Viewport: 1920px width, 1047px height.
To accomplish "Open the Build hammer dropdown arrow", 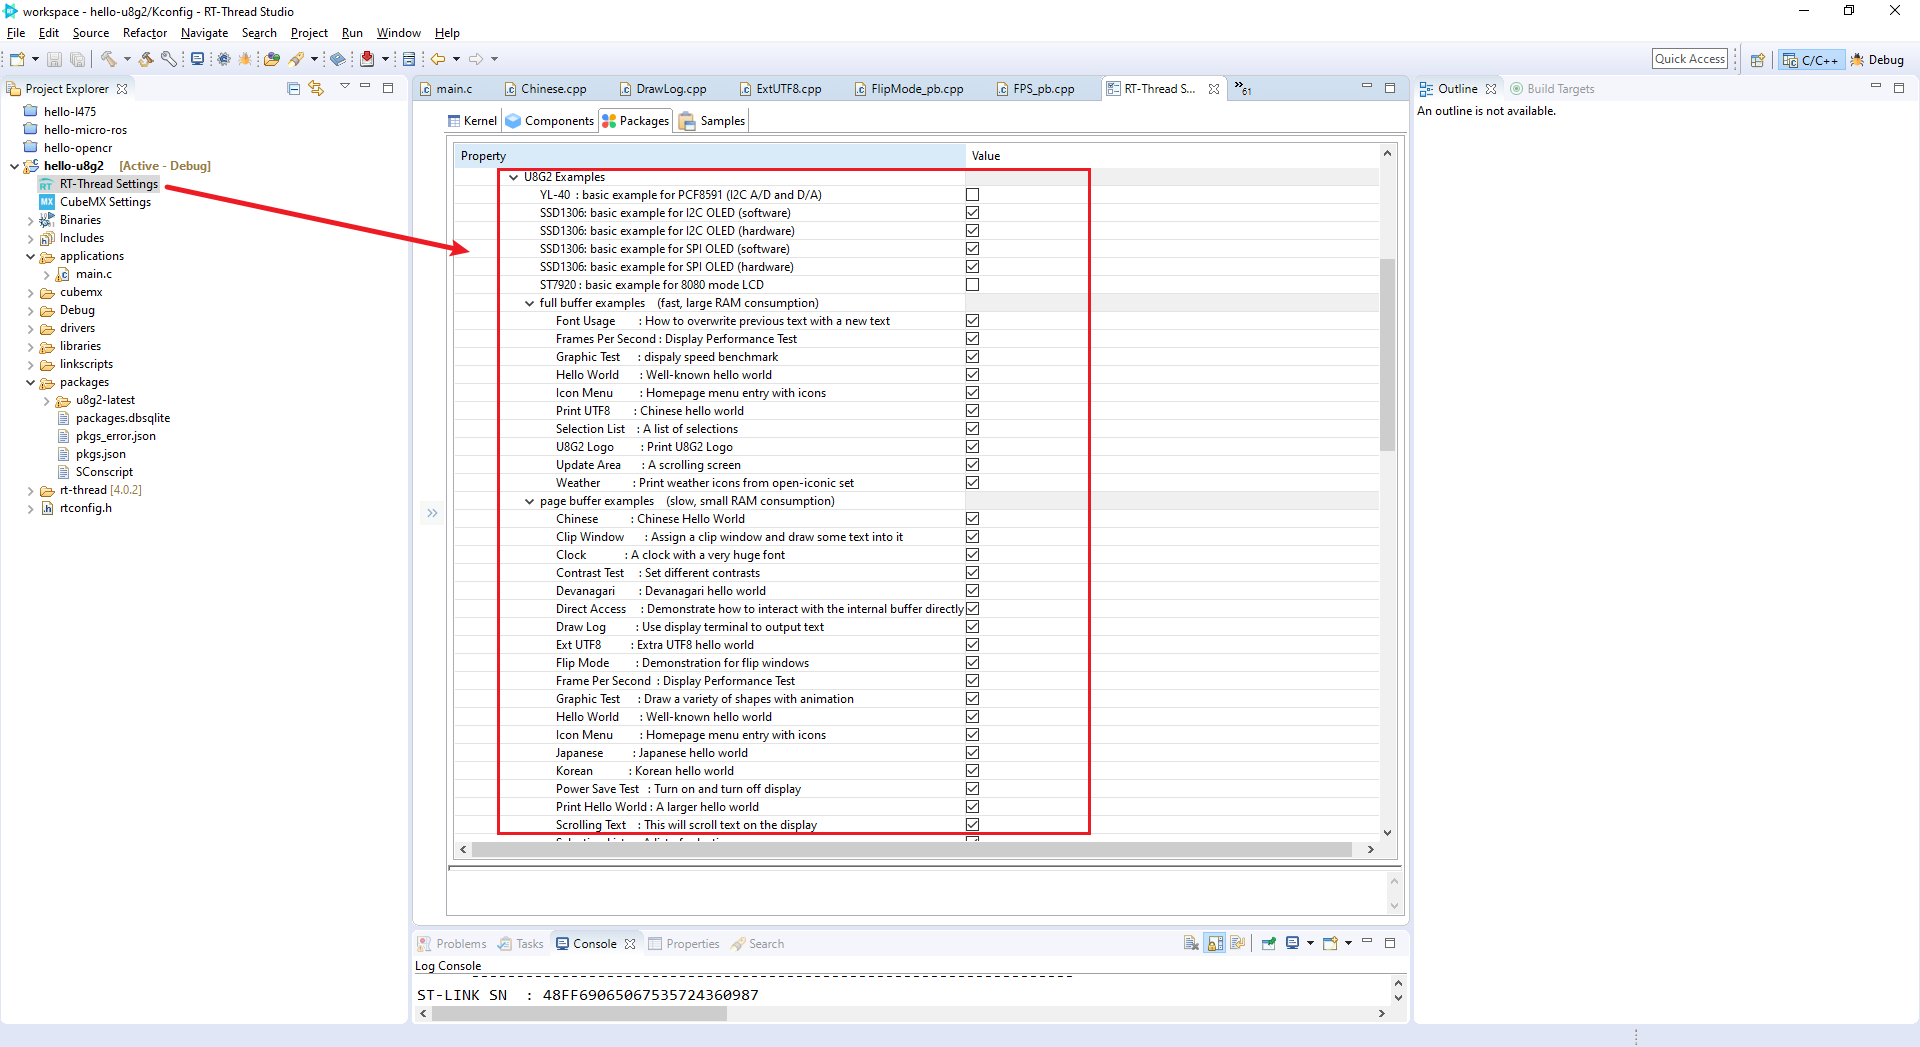I will tap(127, 60).
